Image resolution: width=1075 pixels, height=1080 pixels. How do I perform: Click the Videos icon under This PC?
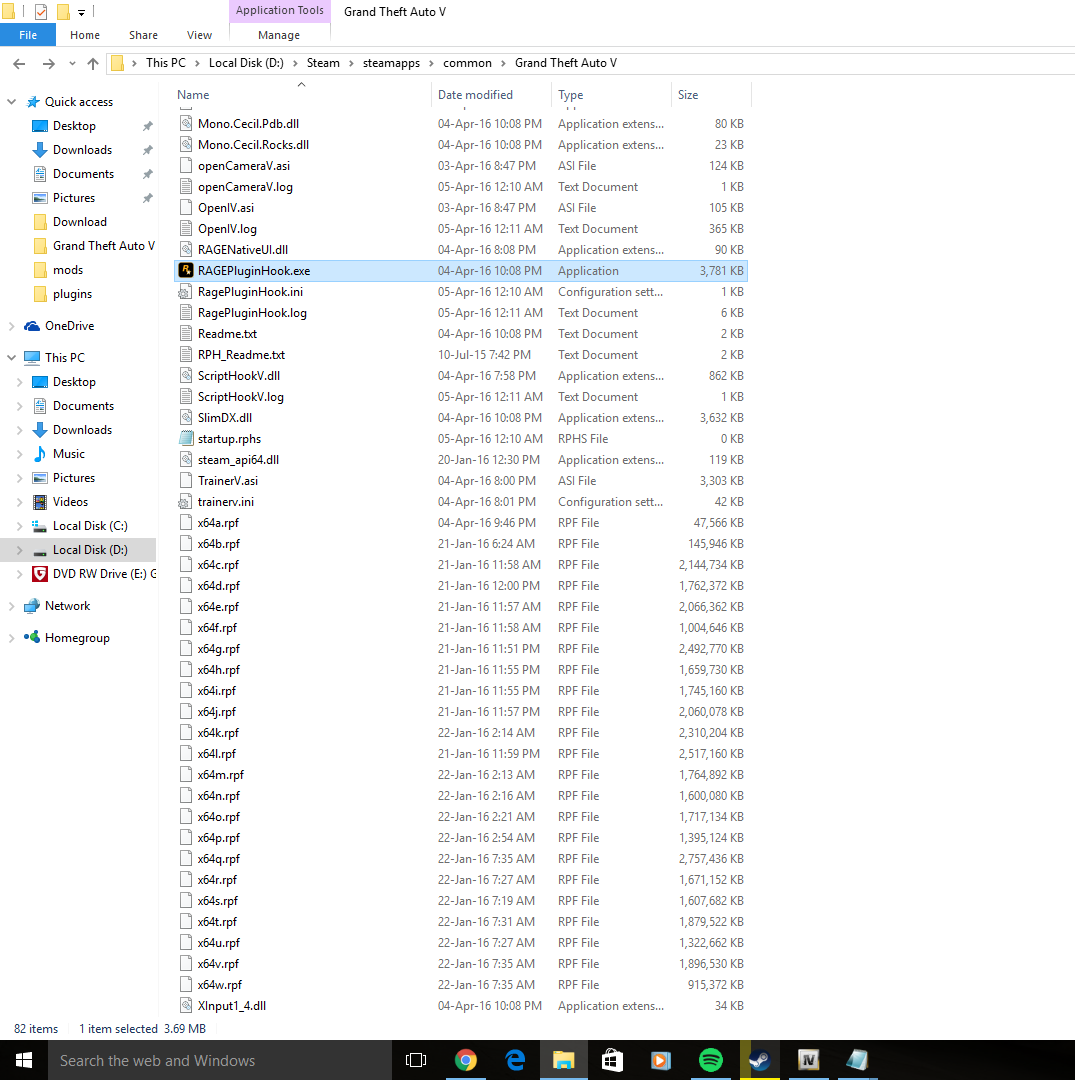[40, 502]
